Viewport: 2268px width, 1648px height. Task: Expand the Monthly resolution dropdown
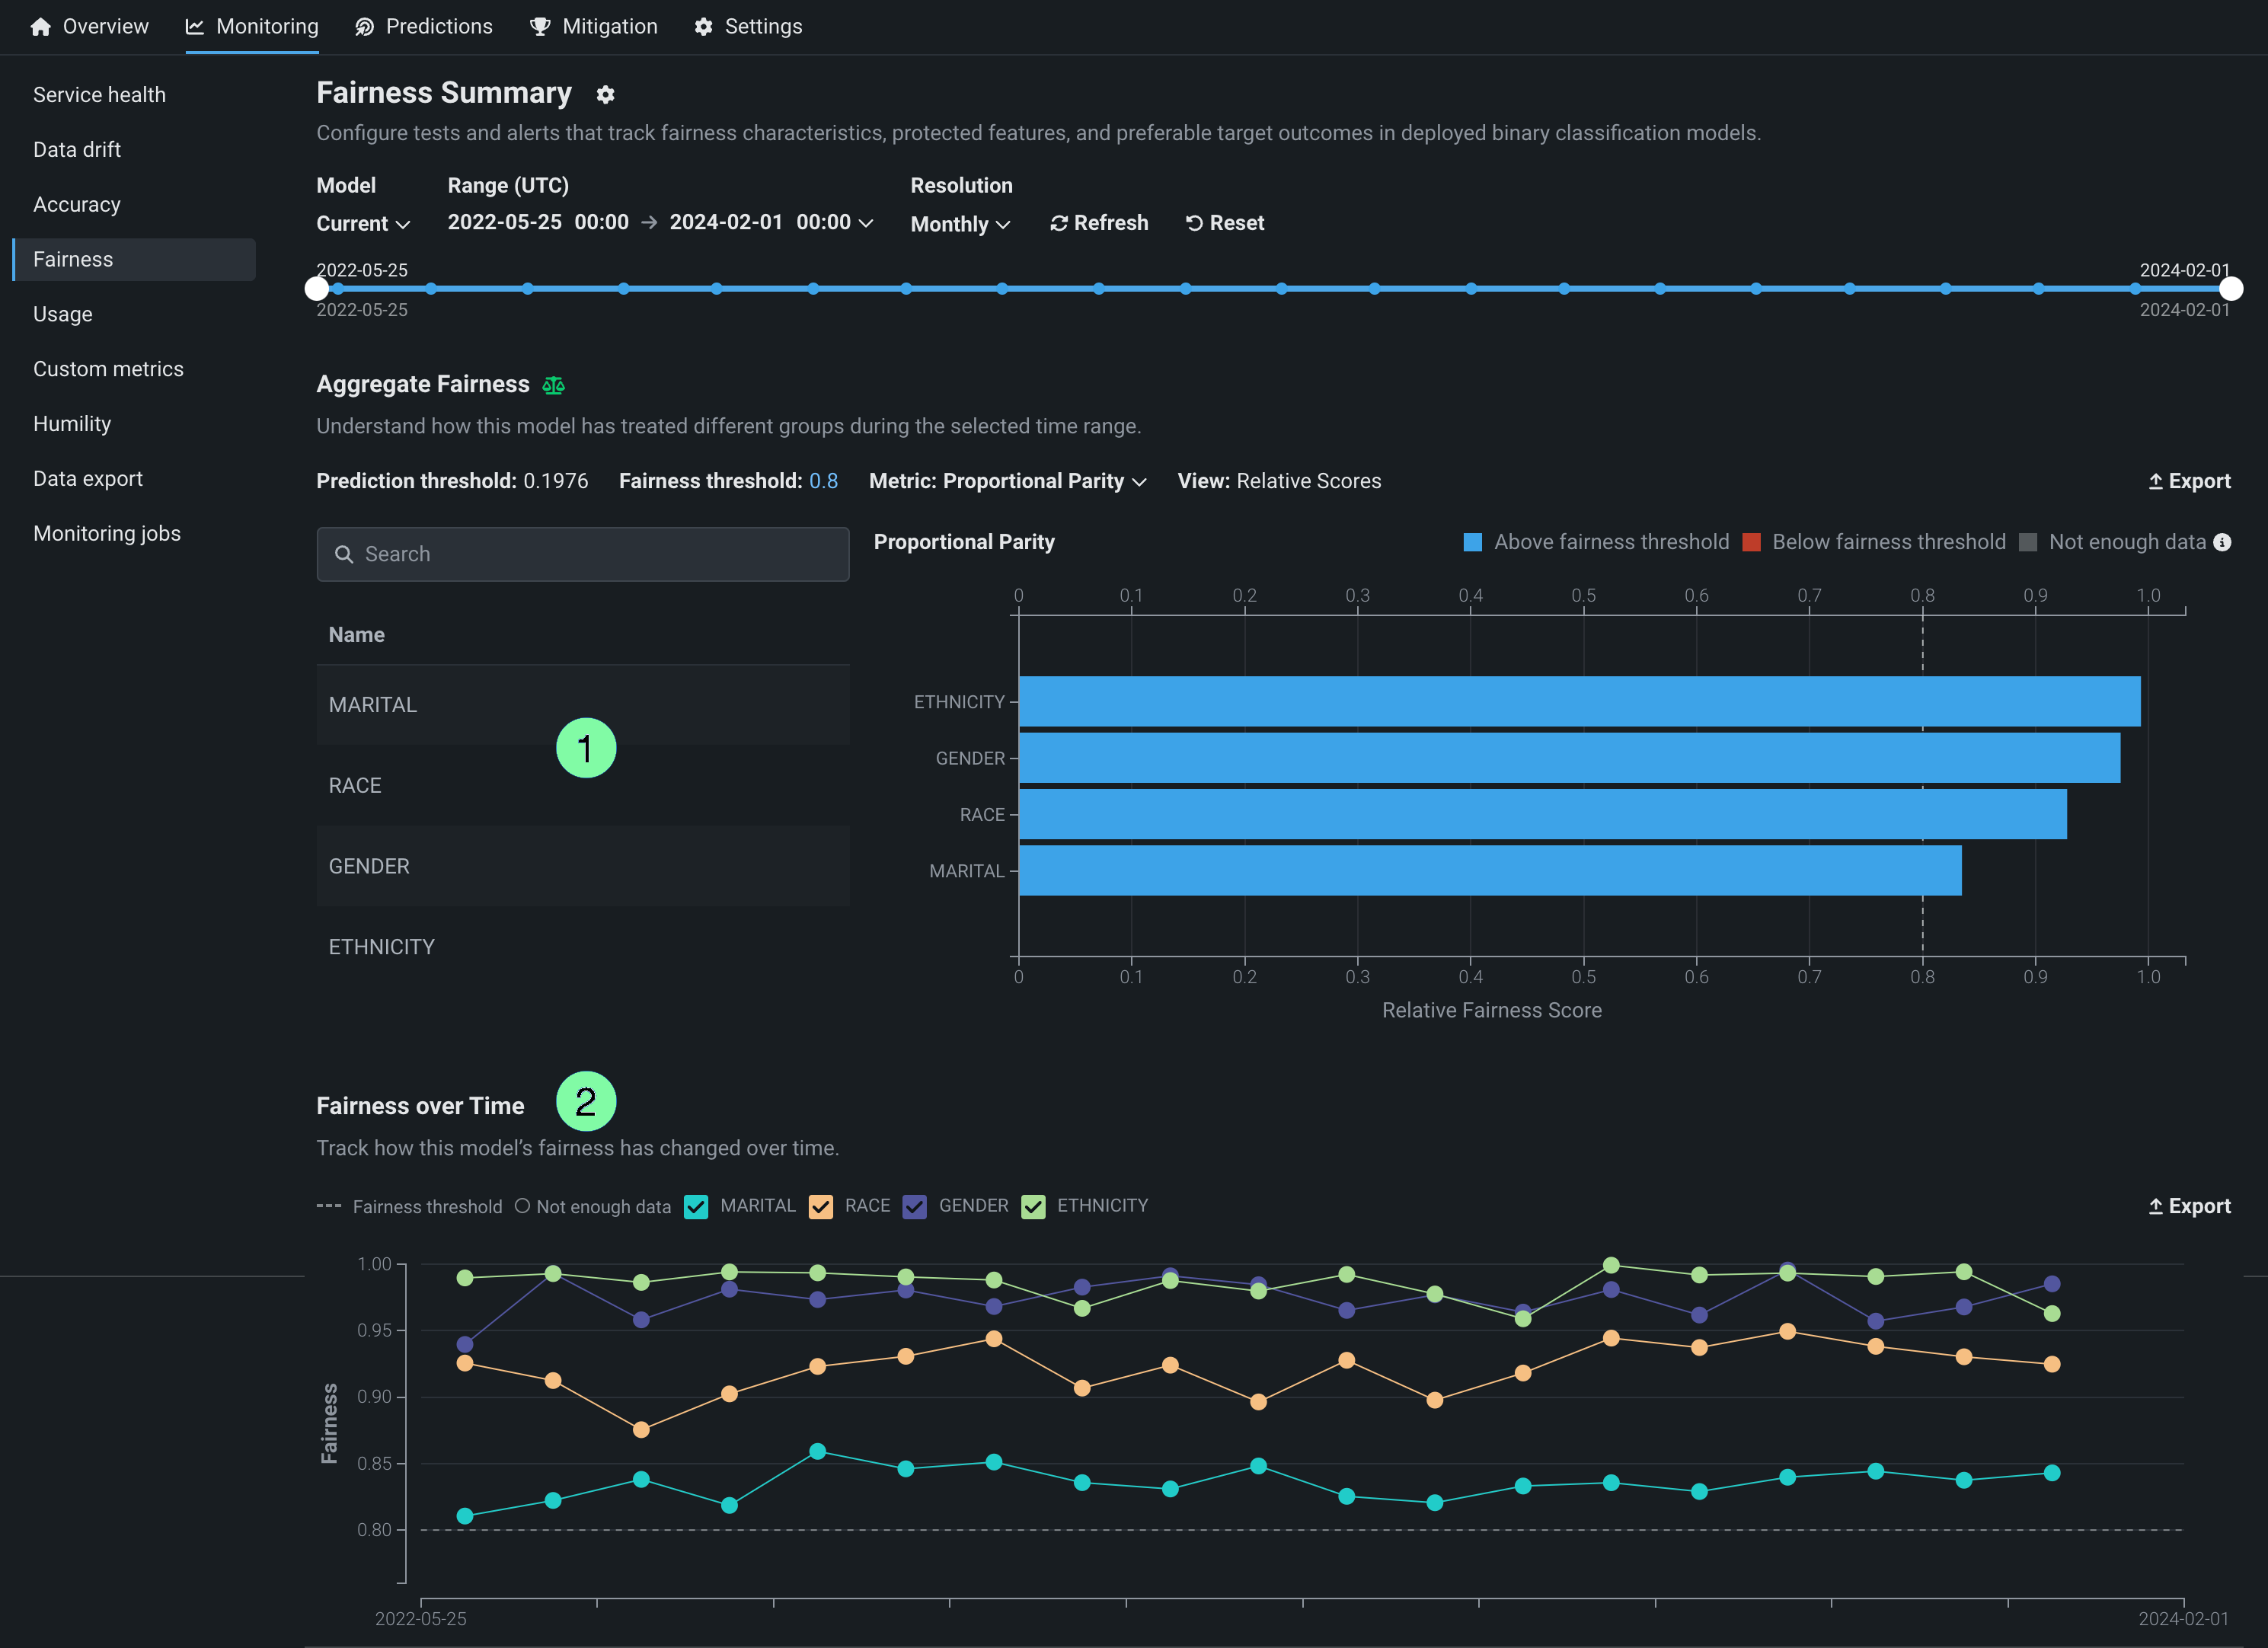[960, 224]
